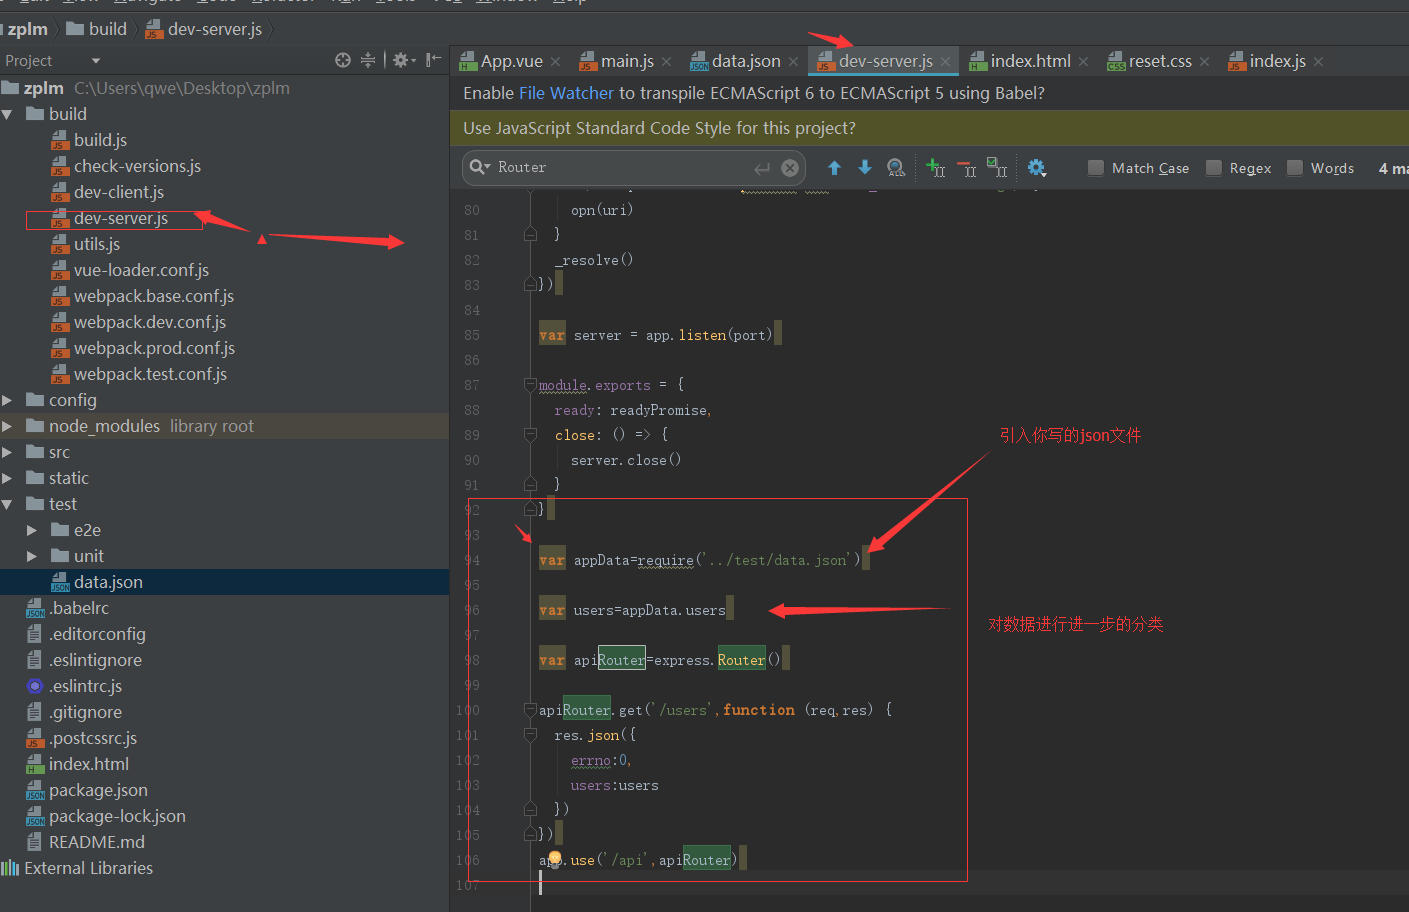Close the index.html tab
1409x912 pixels.
(x=1083, y=62)
